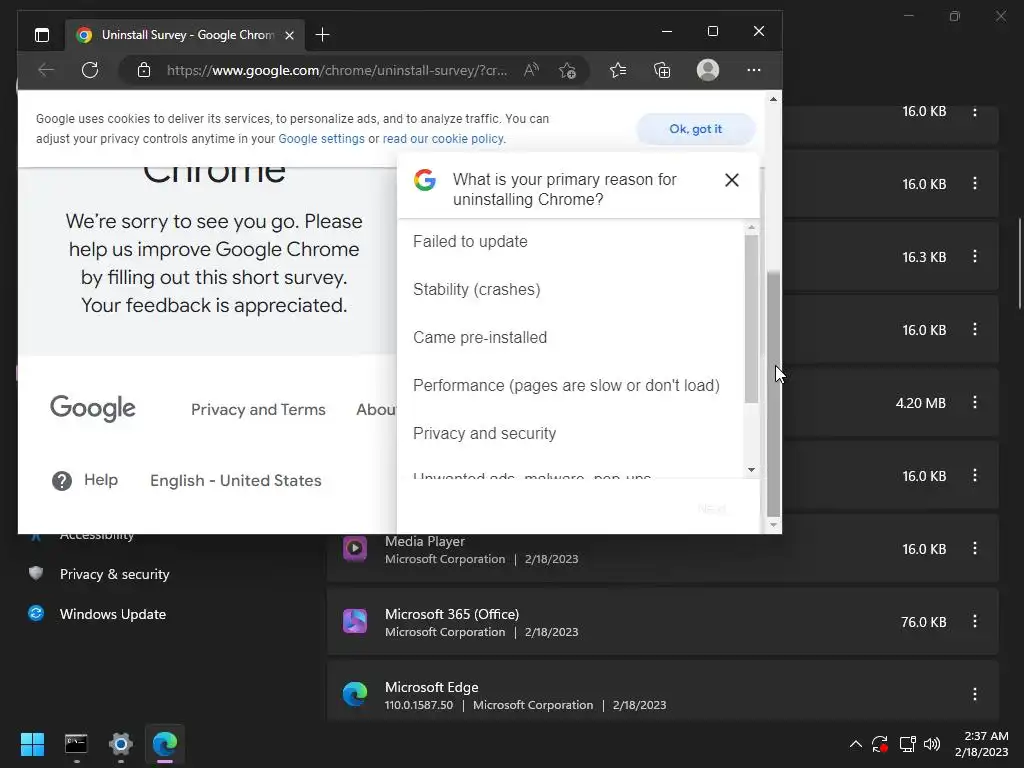Open the clock and date 2:37 AM
Screen dimensions: 1024x768
pyautogui.click(x=982, y=744)
